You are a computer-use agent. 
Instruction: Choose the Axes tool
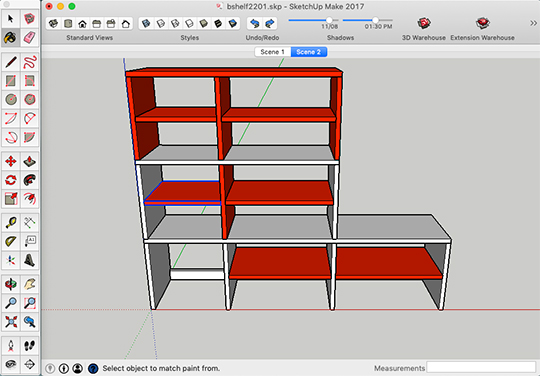pos(11,260)
